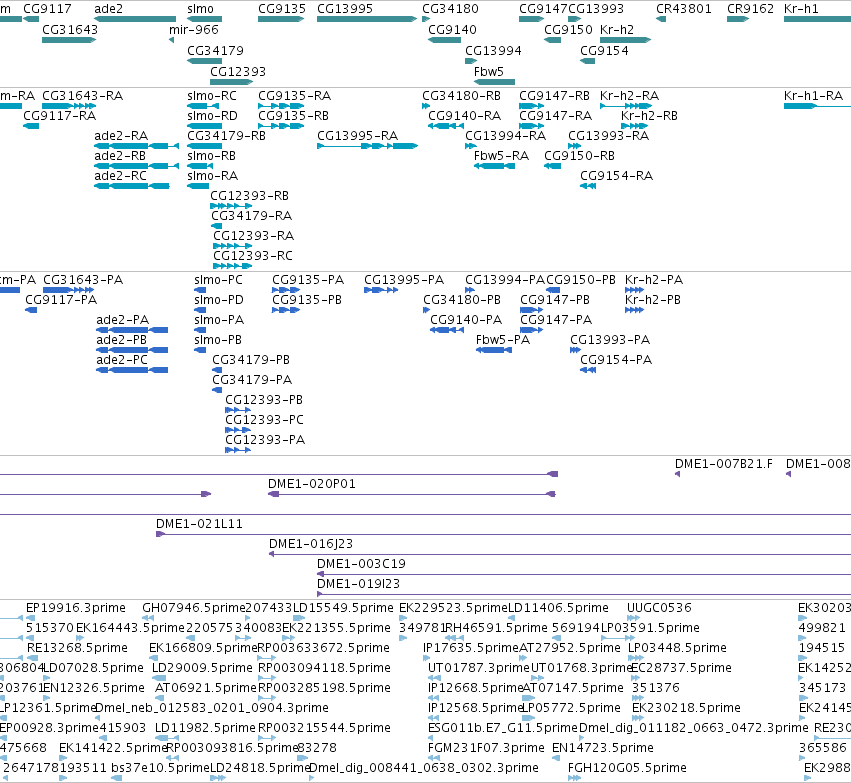Click the Kr-h2-PA protein label
The width and height of the screenshot is (851, 783).
654,280
